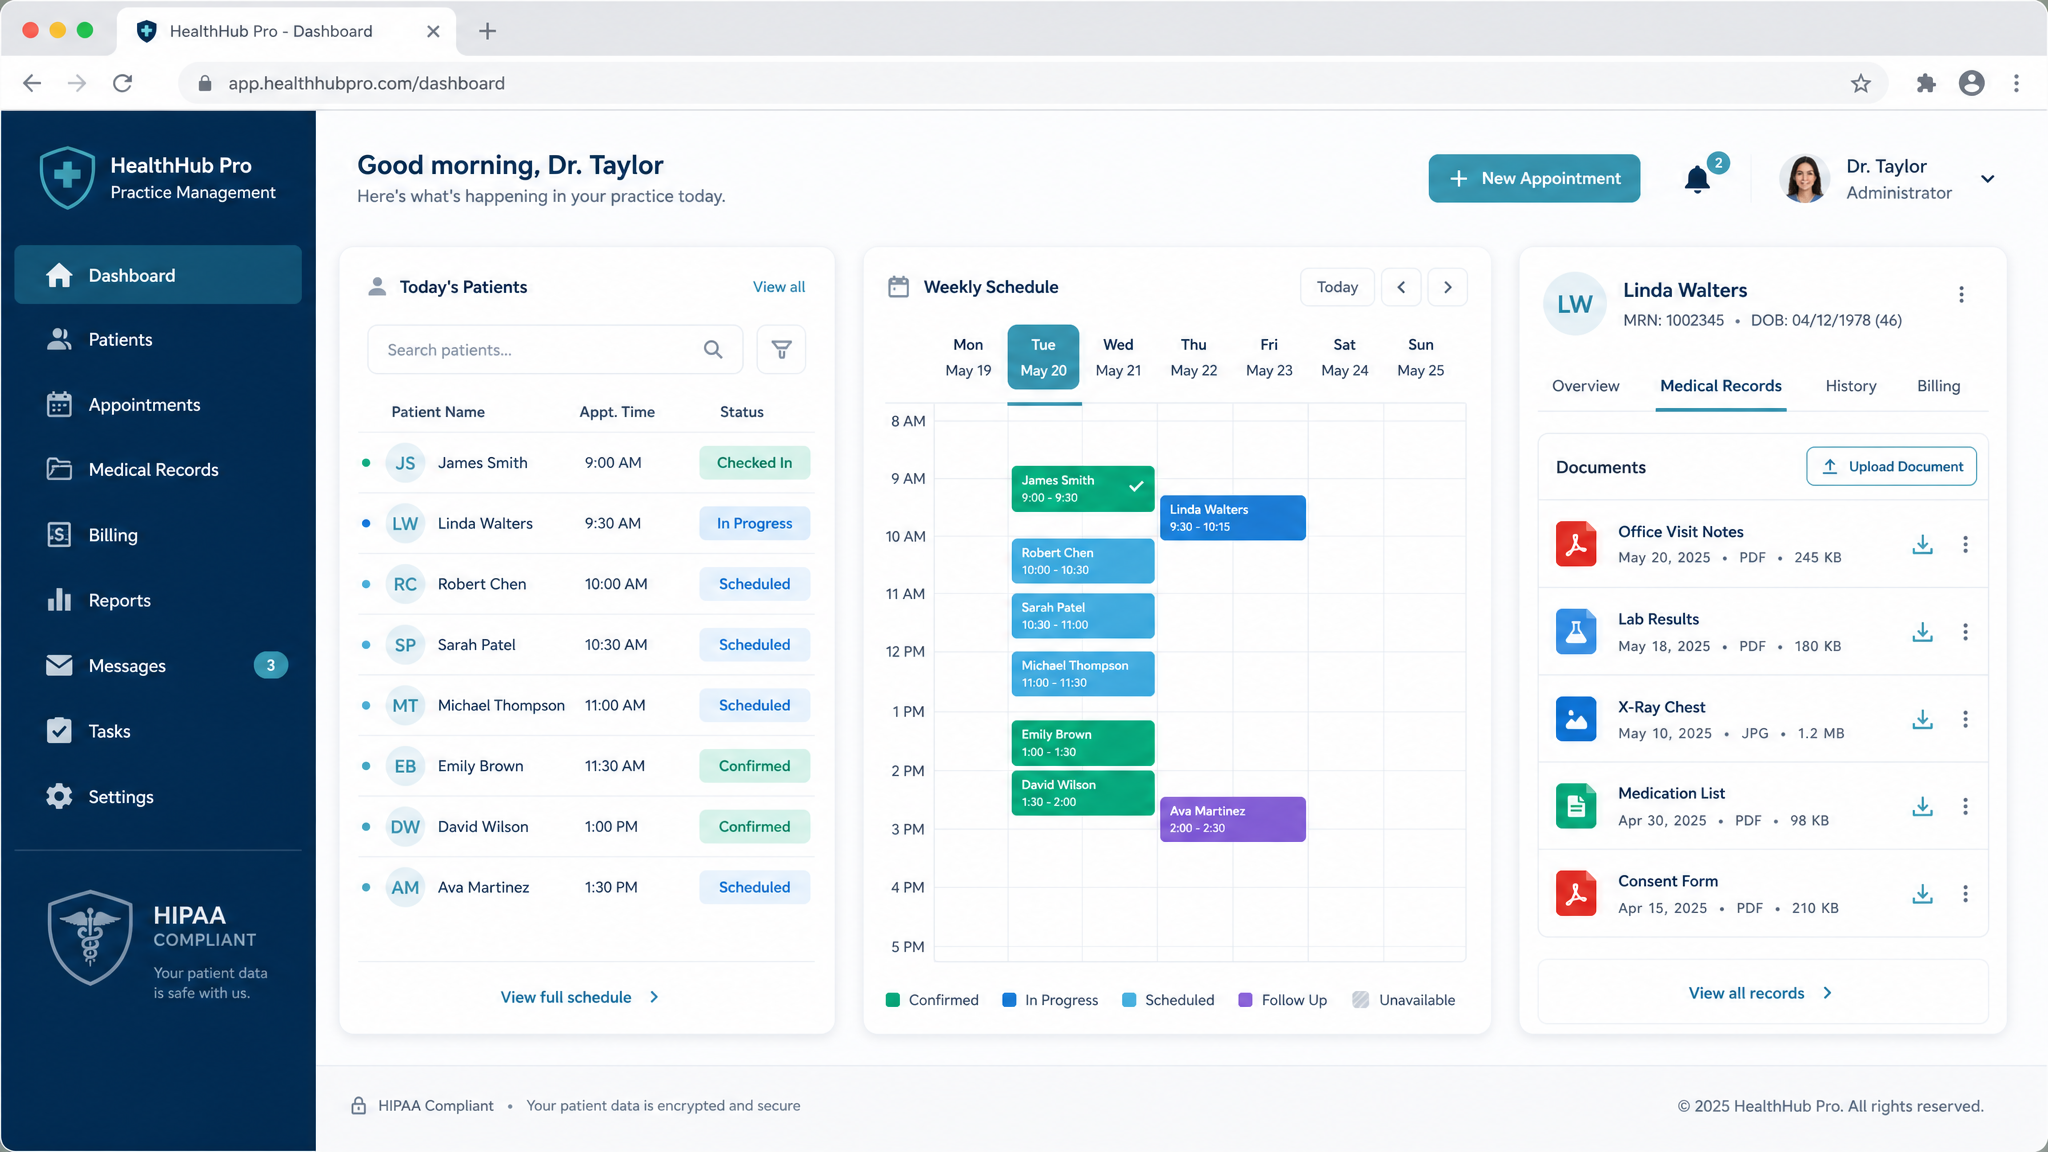Follow the View all records link

(1760, 993)
